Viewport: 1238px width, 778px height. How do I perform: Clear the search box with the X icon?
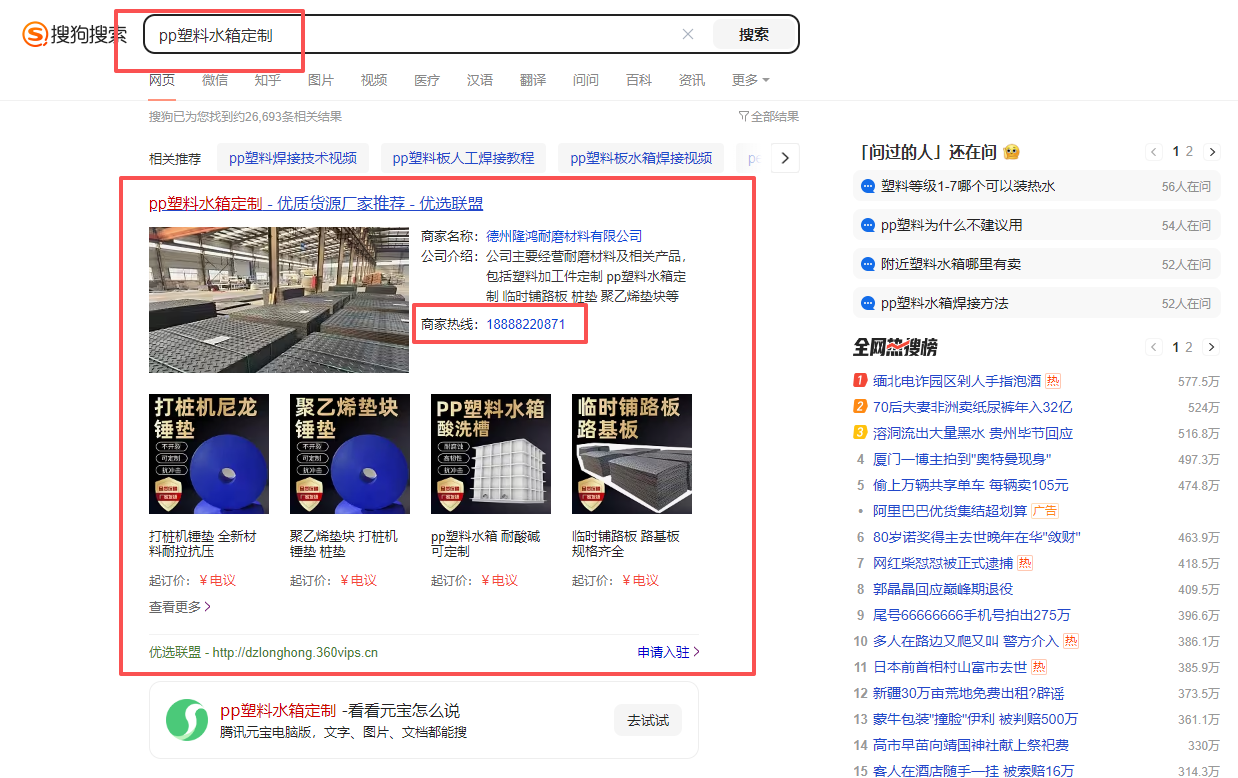pos(688,34)
